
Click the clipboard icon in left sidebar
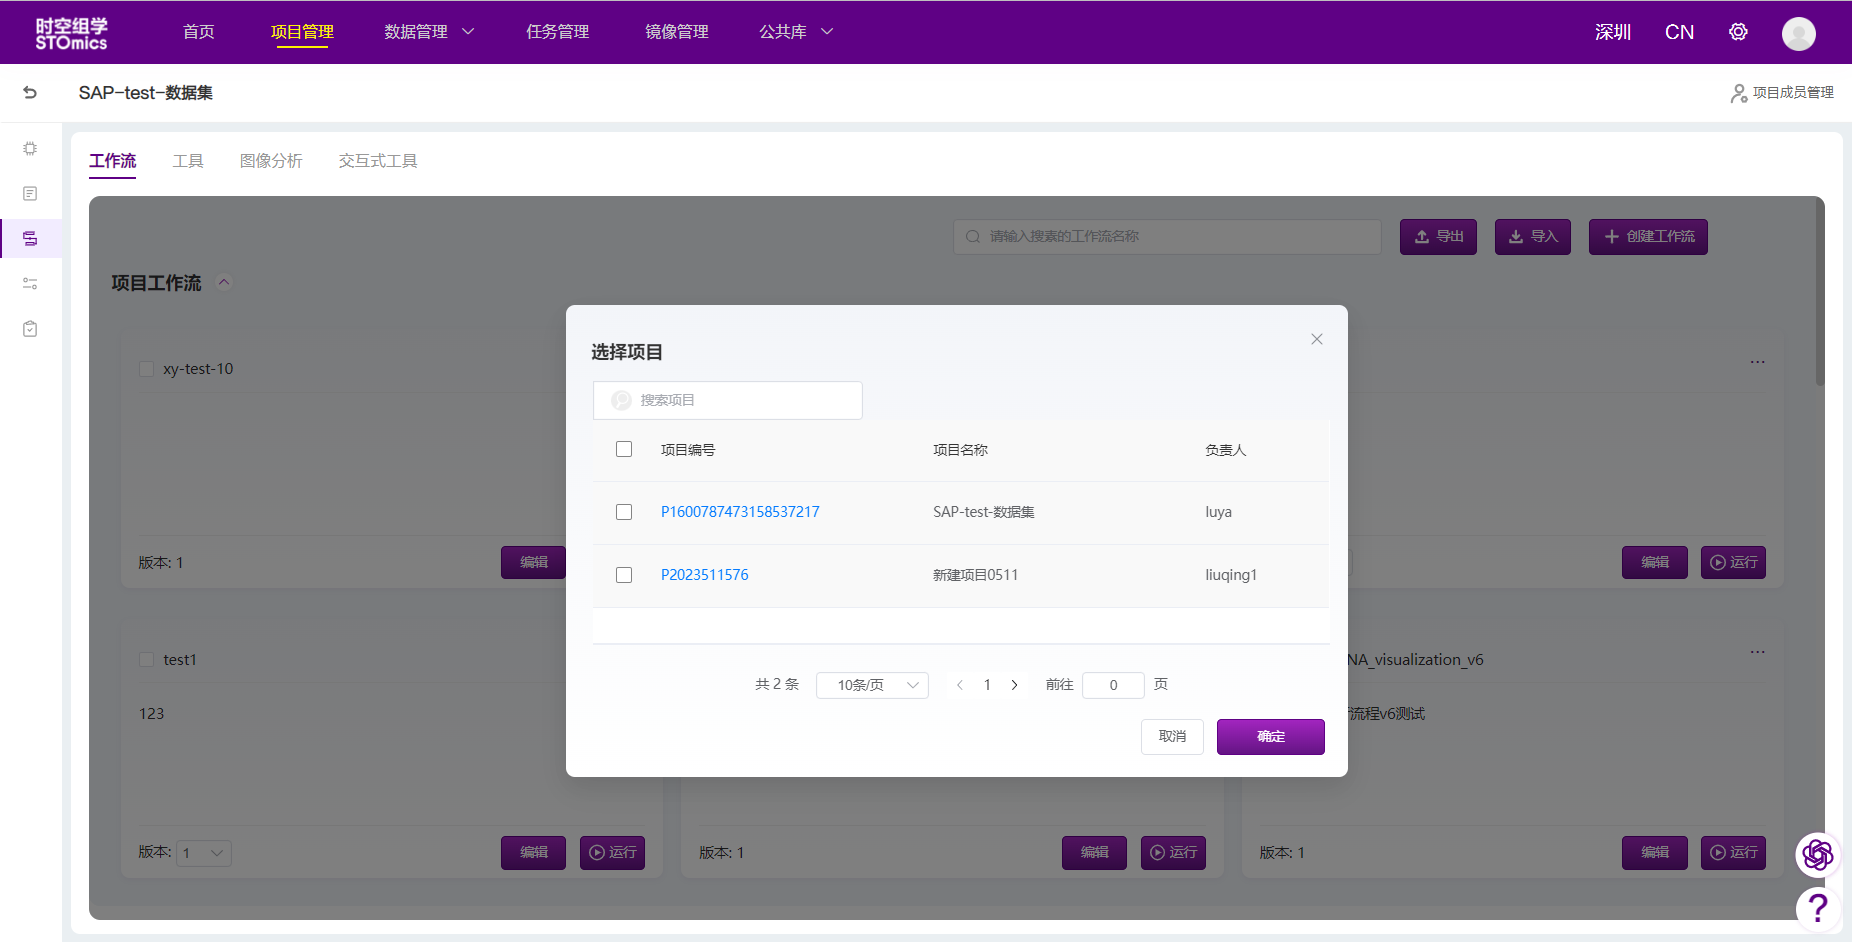[30, 329]
